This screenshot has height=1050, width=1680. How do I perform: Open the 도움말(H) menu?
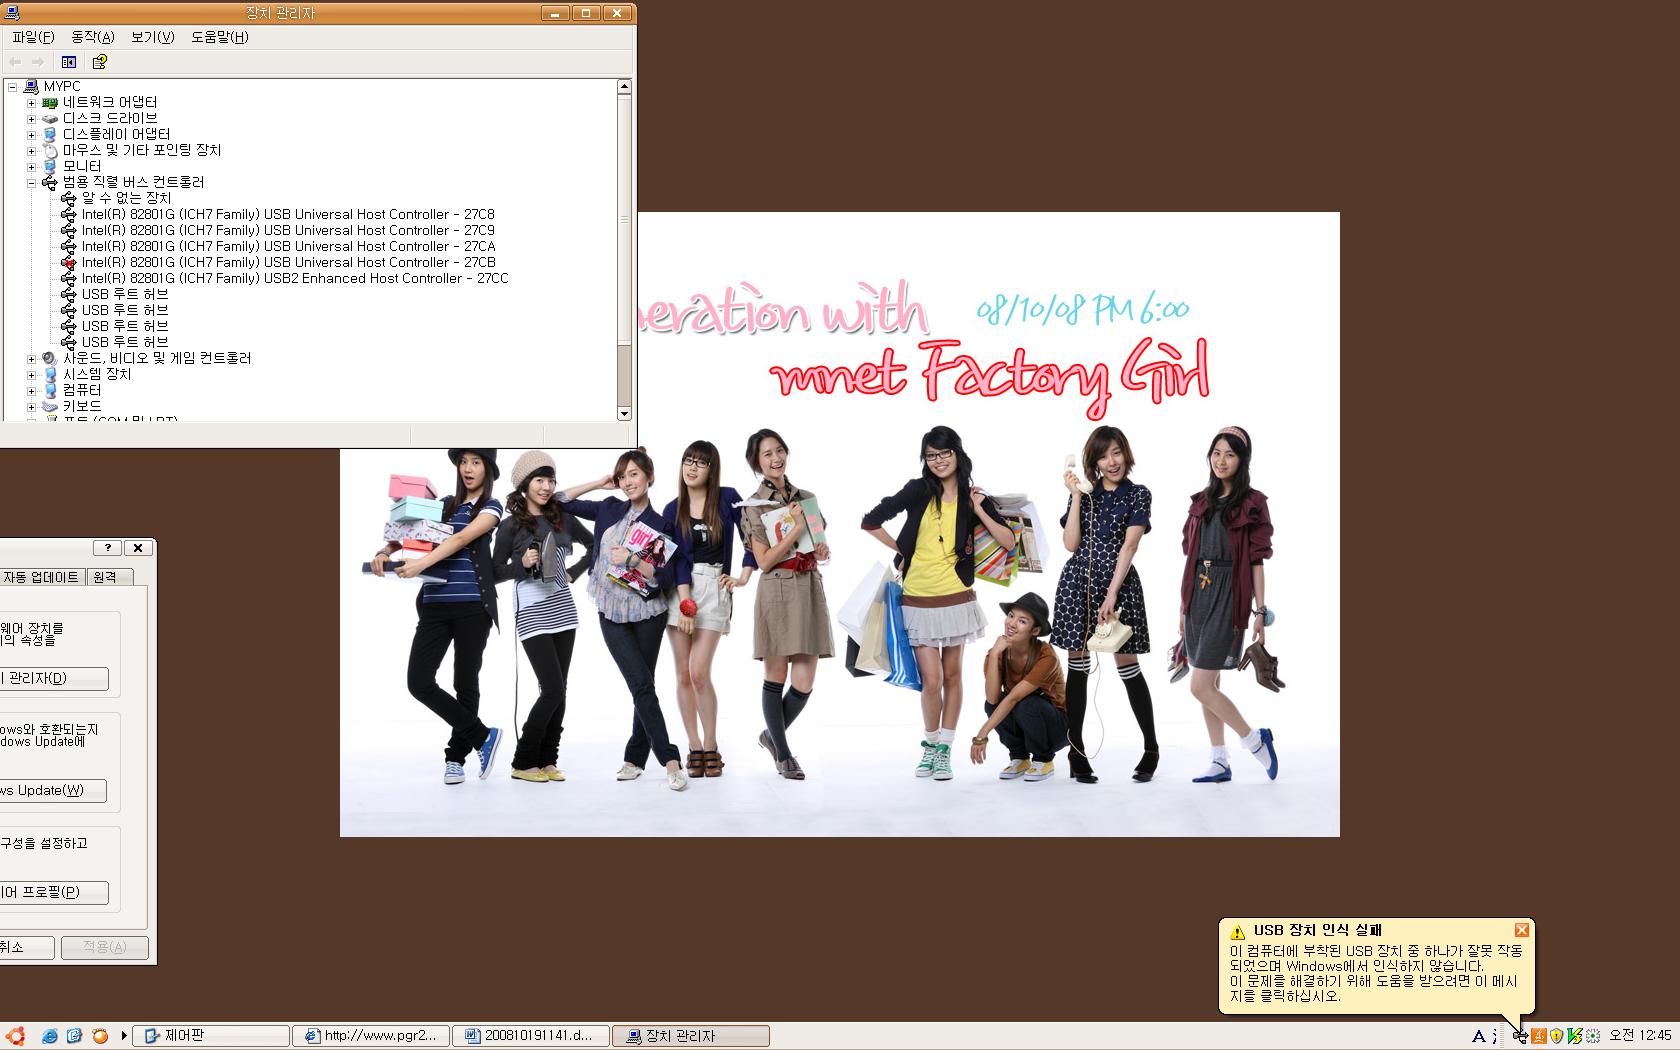point(219,37)
